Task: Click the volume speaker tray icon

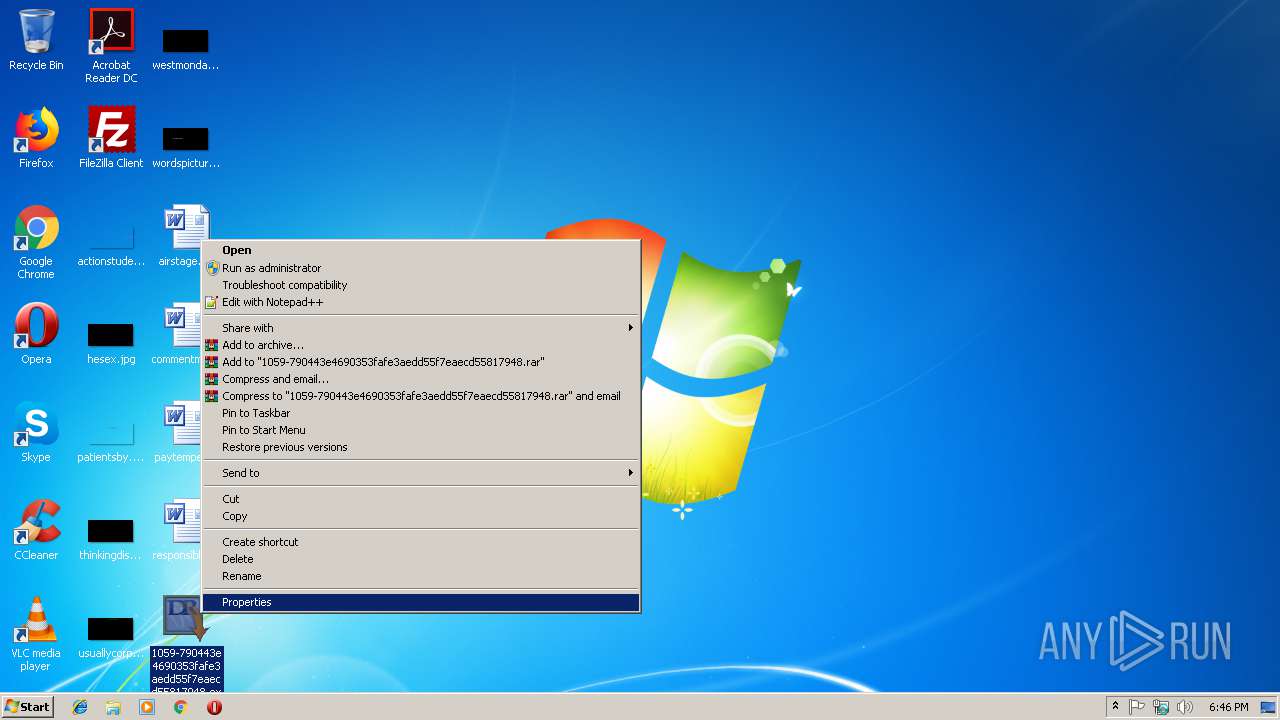Action: (1185, 707)
